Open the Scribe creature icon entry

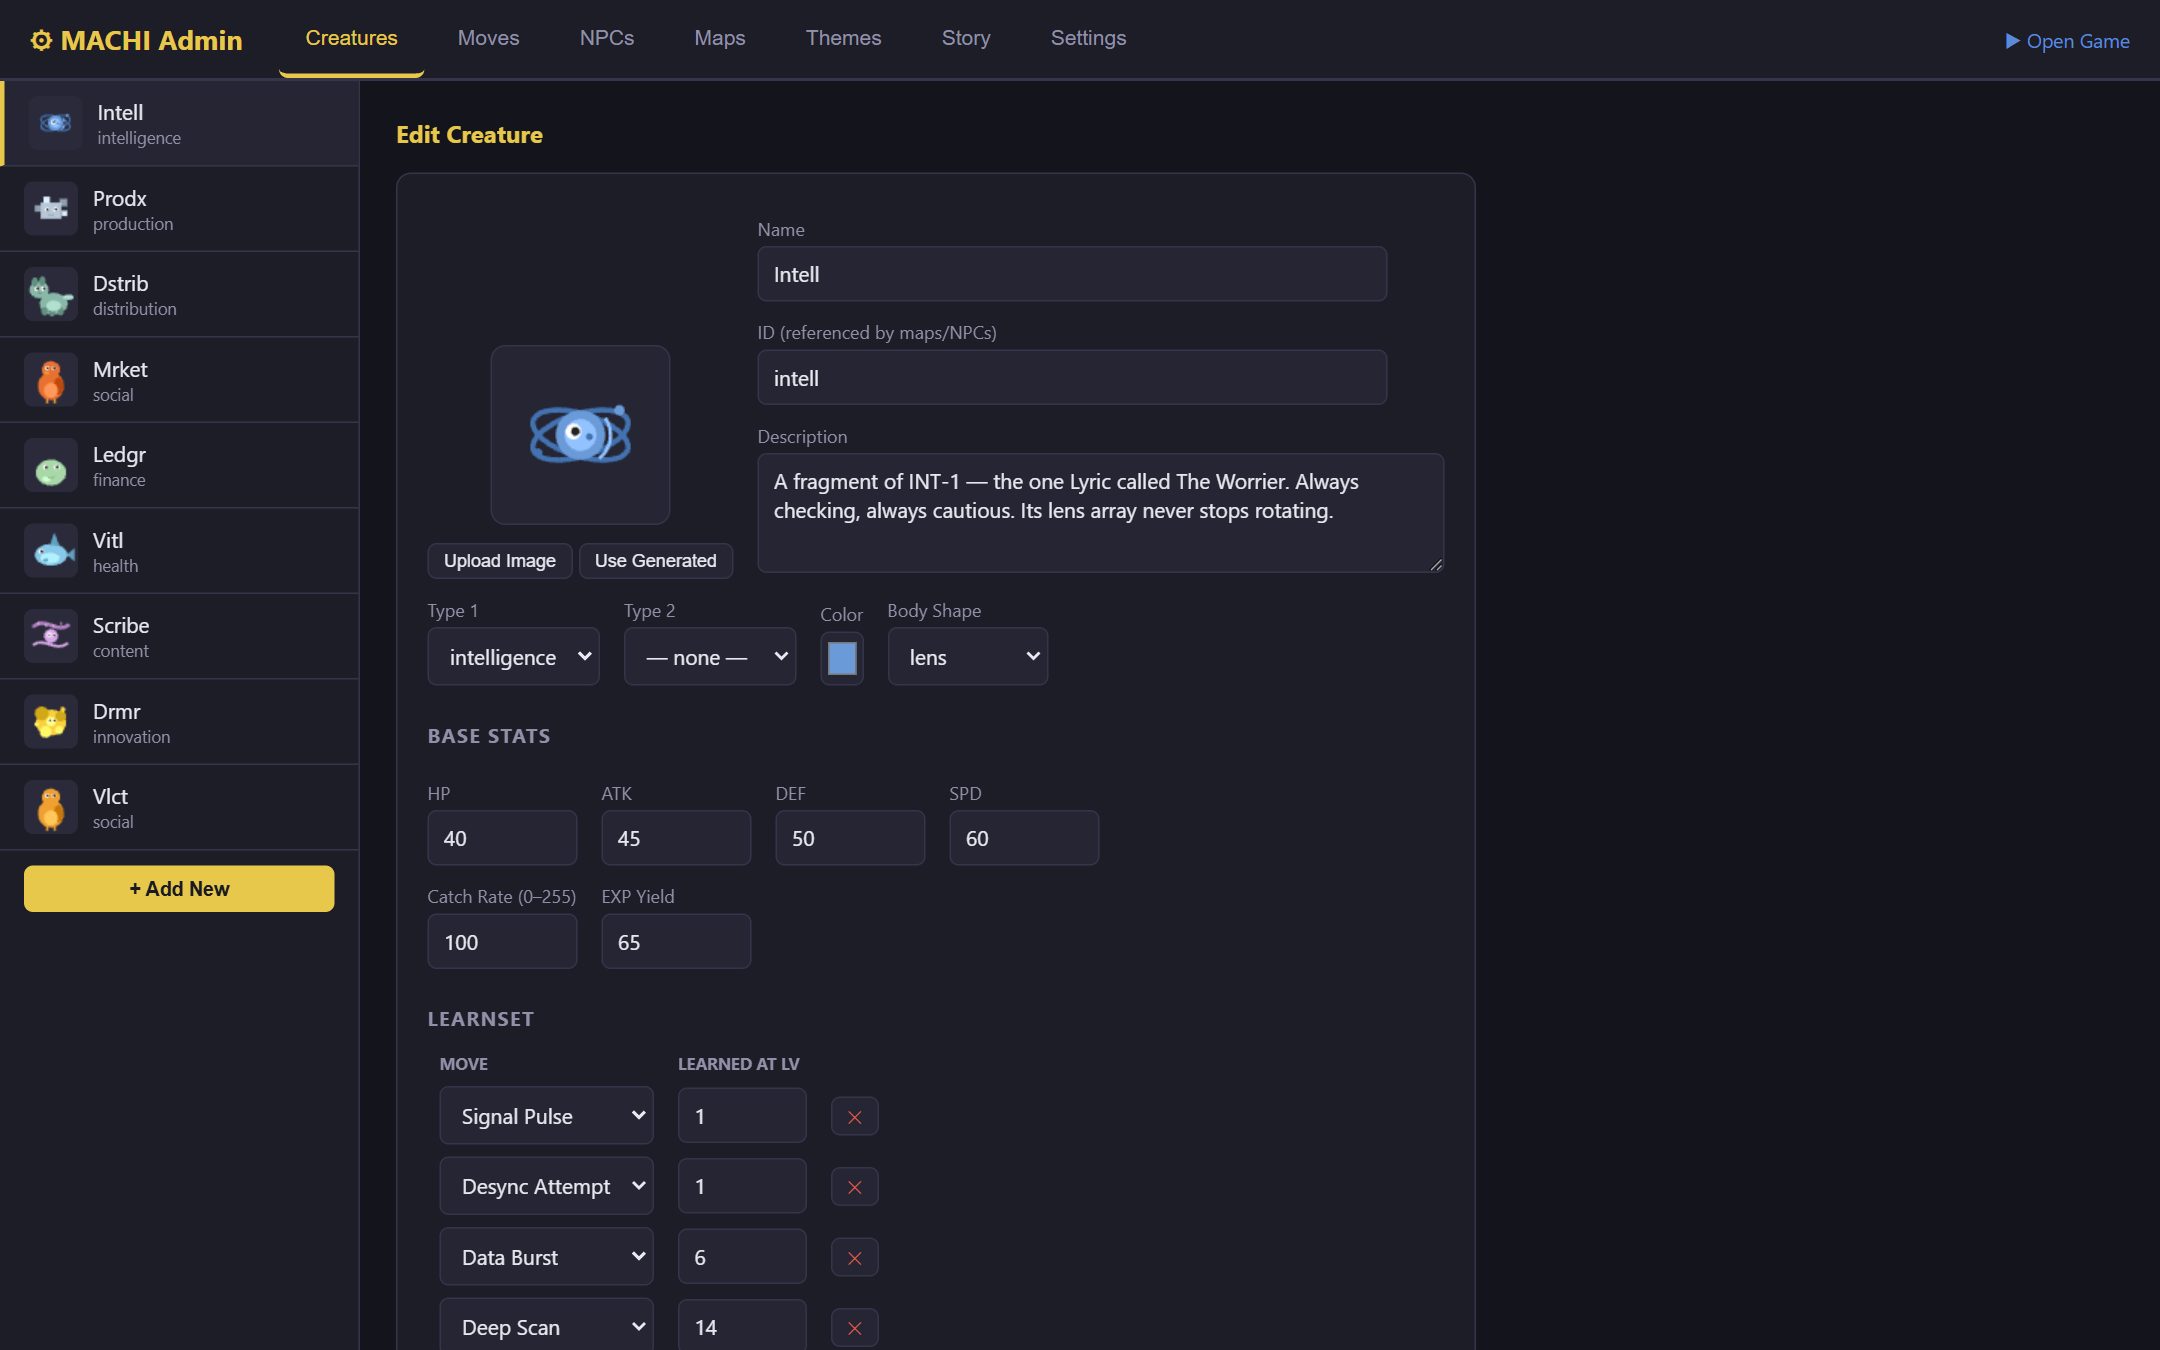point(51,636)
